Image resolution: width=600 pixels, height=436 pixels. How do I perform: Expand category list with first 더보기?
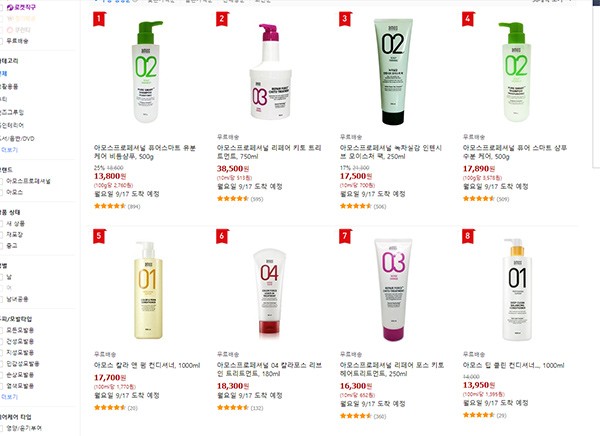pos(9,150)
